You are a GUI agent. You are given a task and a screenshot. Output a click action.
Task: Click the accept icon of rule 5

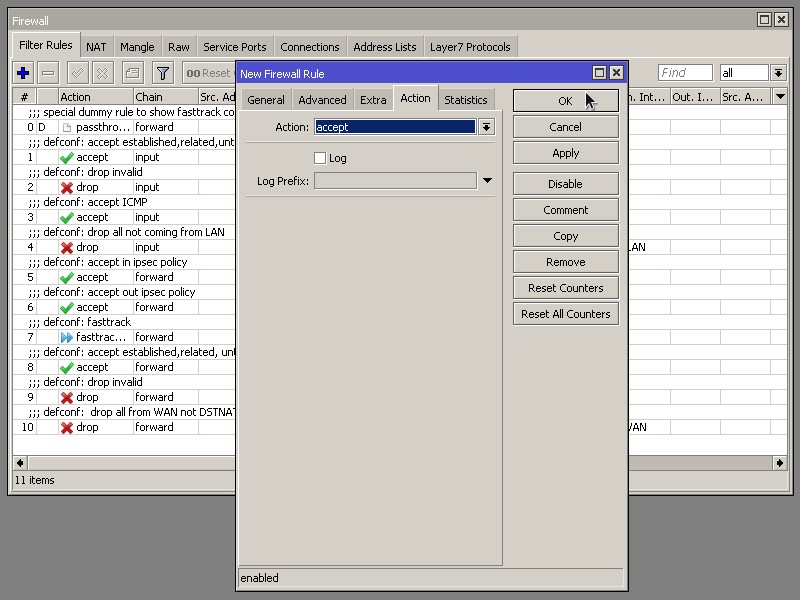(67, 278)
